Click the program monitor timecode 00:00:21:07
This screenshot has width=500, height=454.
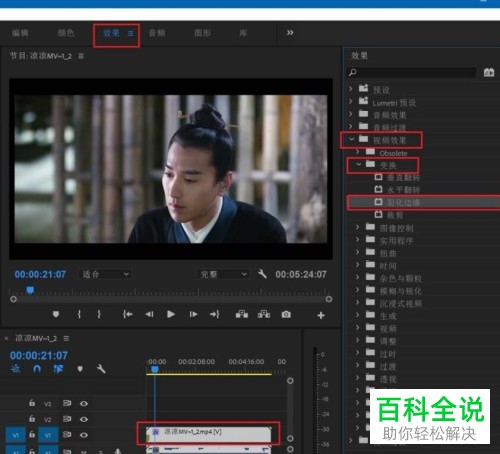40,275
